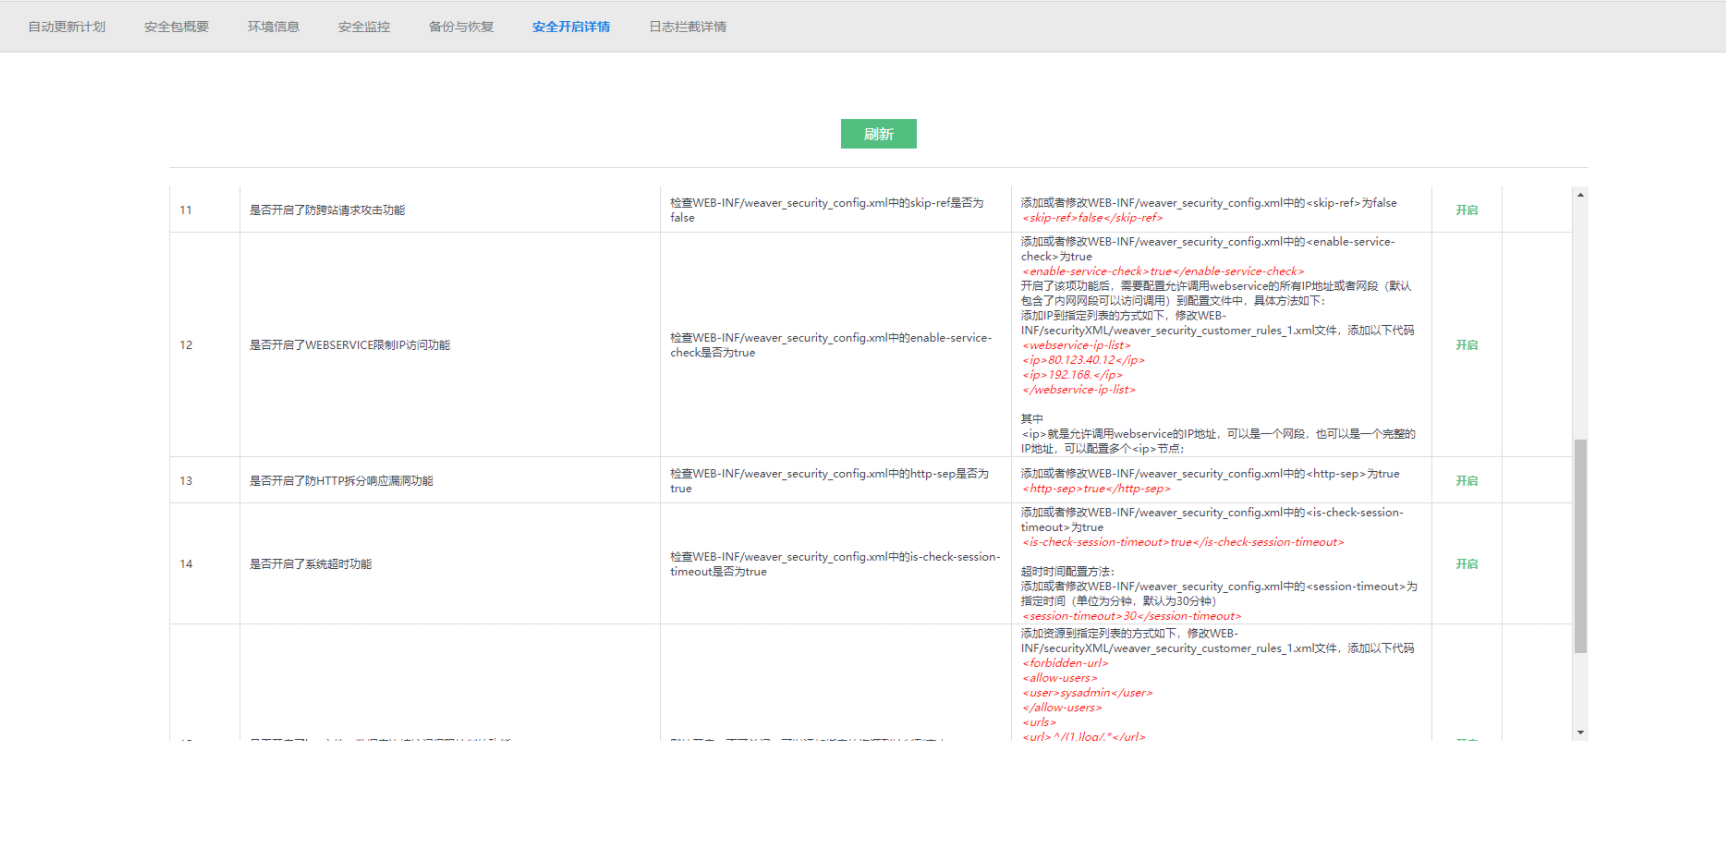Image resolution: width=1726 pixels, height=864 pixels.
Task: Click red enable-service-check true code line
Action: coord(1163,271)
